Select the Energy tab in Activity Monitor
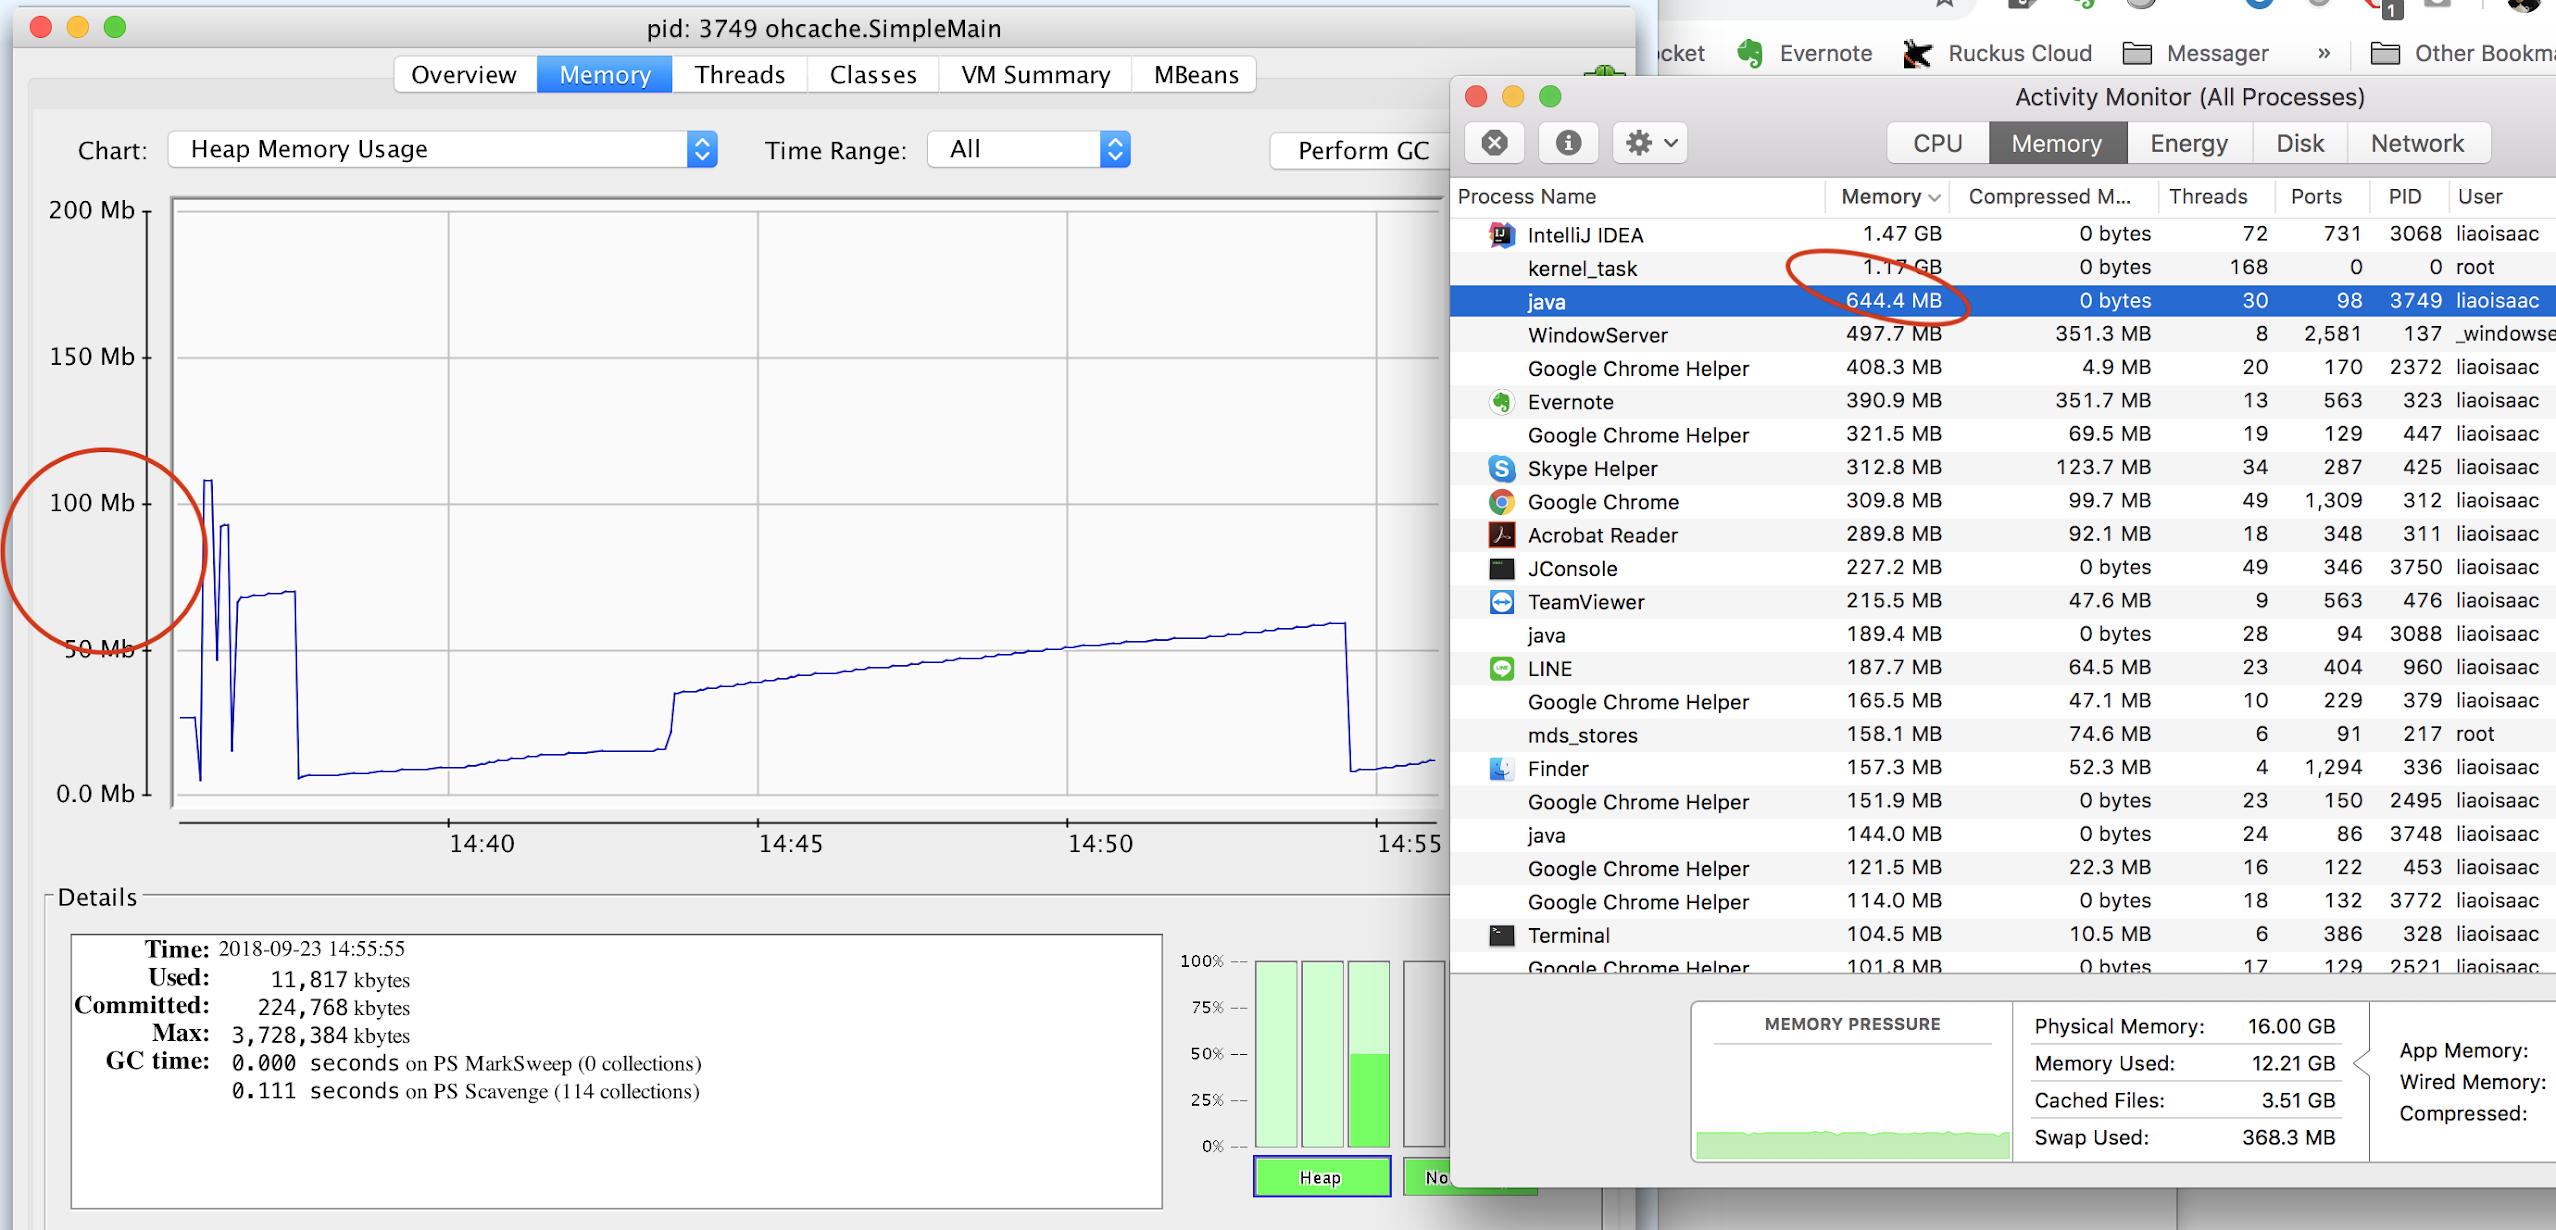Viewport: 2556px width, 1230px height. point(2188,143)
